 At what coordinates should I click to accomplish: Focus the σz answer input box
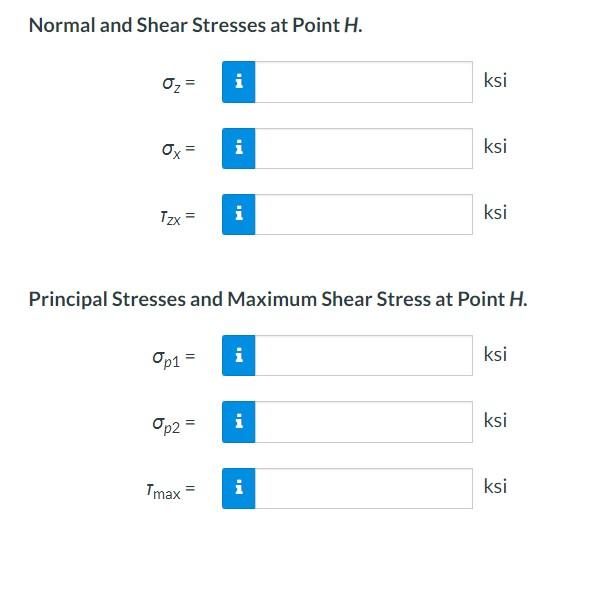pos(364,82)
